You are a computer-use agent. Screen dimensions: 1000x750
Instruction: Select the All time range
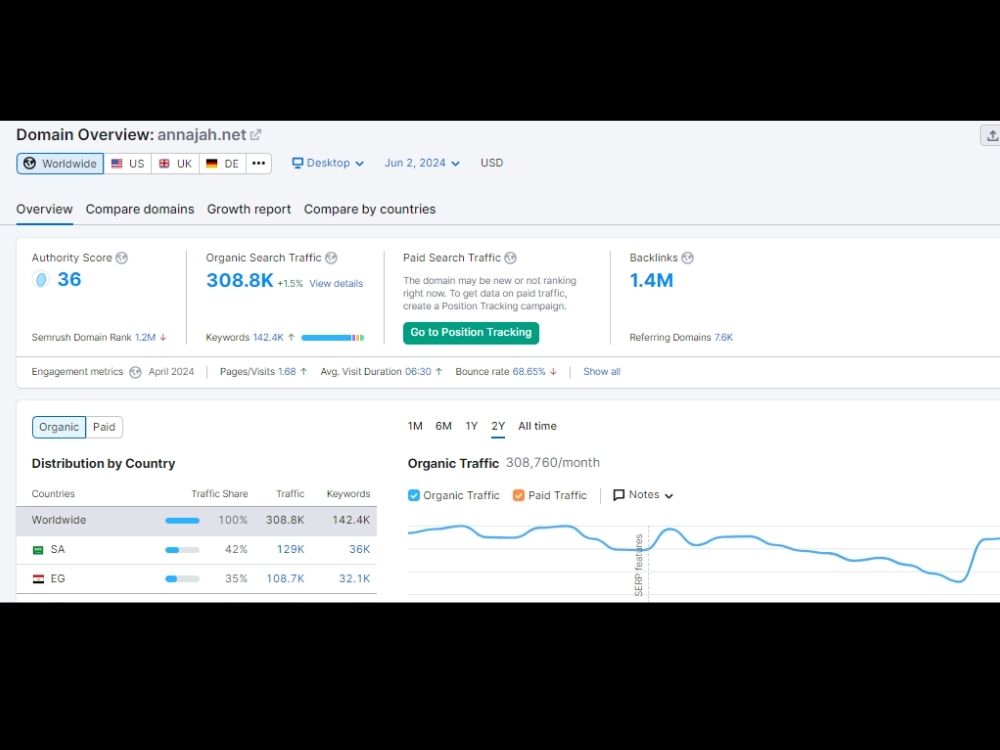(537, 426)
